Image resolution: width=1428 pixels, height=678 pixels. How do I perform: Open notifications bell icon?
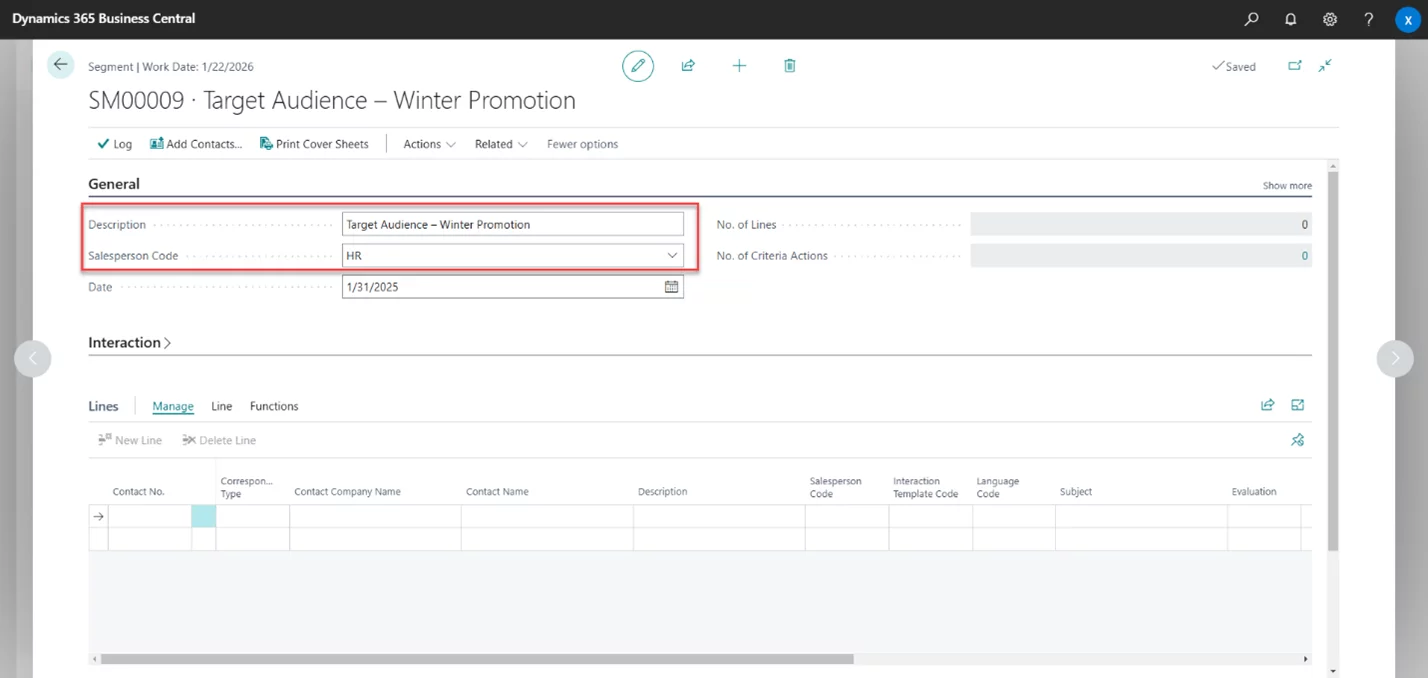coord(1290,19)
